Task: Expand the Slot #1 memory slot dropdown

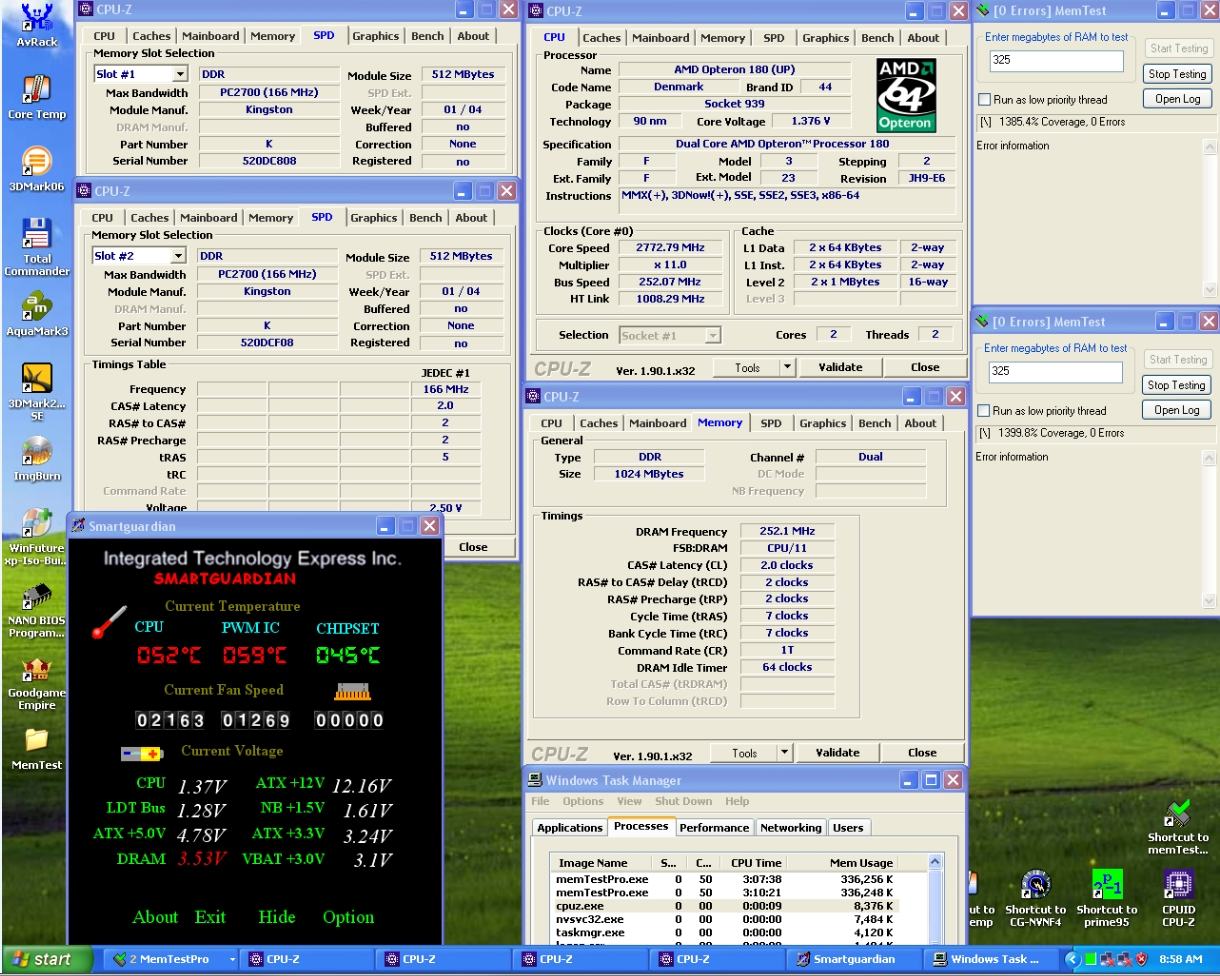Action: [x=180, y=74]
